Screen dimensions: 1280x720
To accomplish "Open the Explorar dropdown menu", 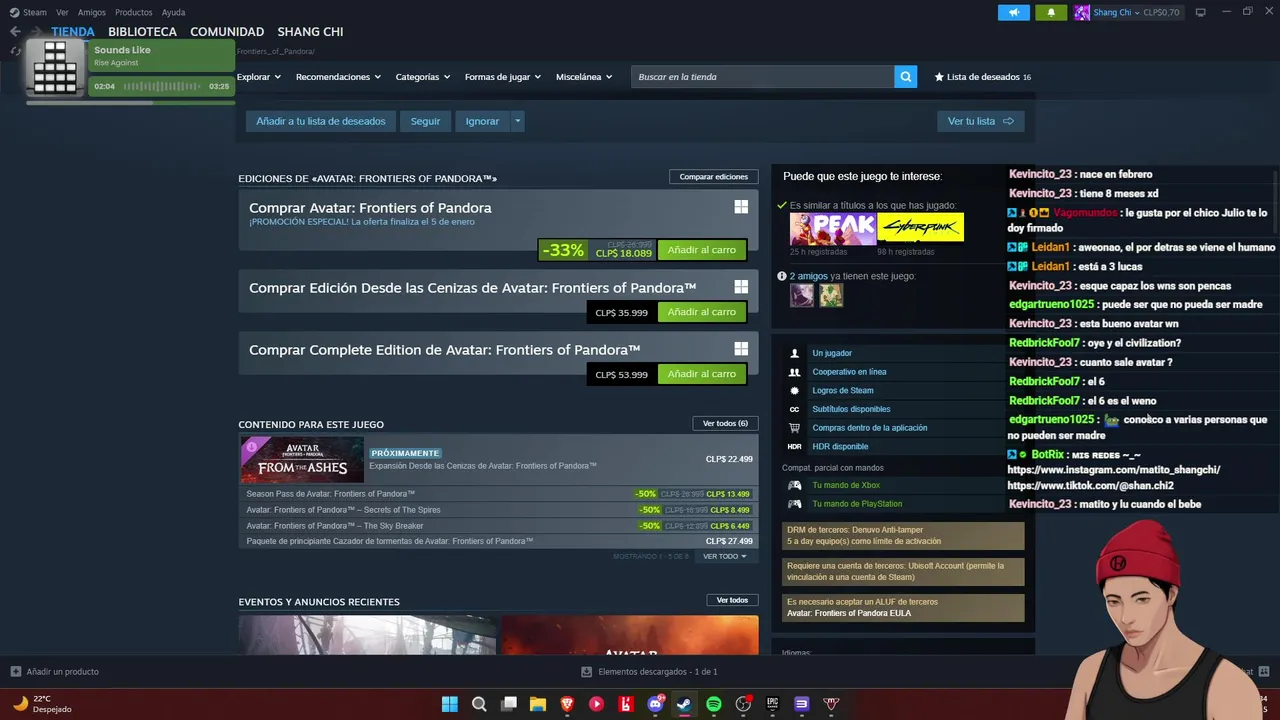I will [259, 77].
